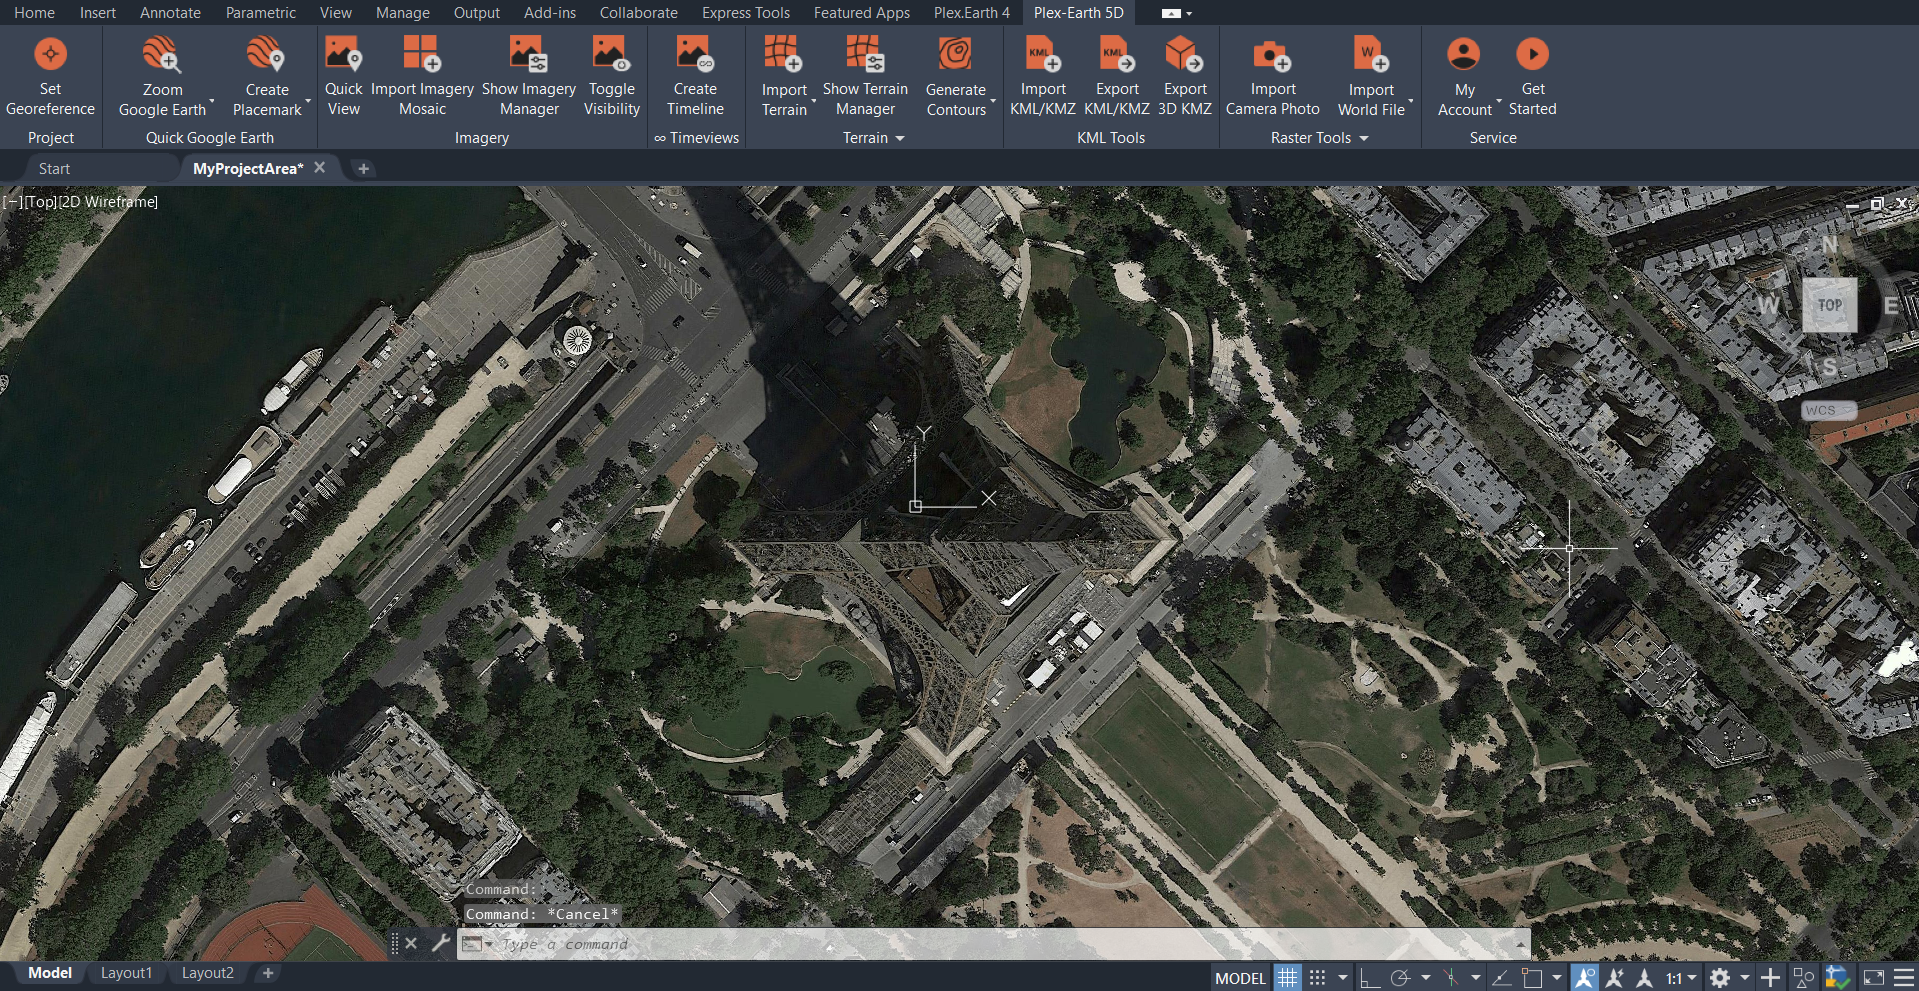
Task: Click the TOP face of ViewCube
Action: pos(1829,305)
